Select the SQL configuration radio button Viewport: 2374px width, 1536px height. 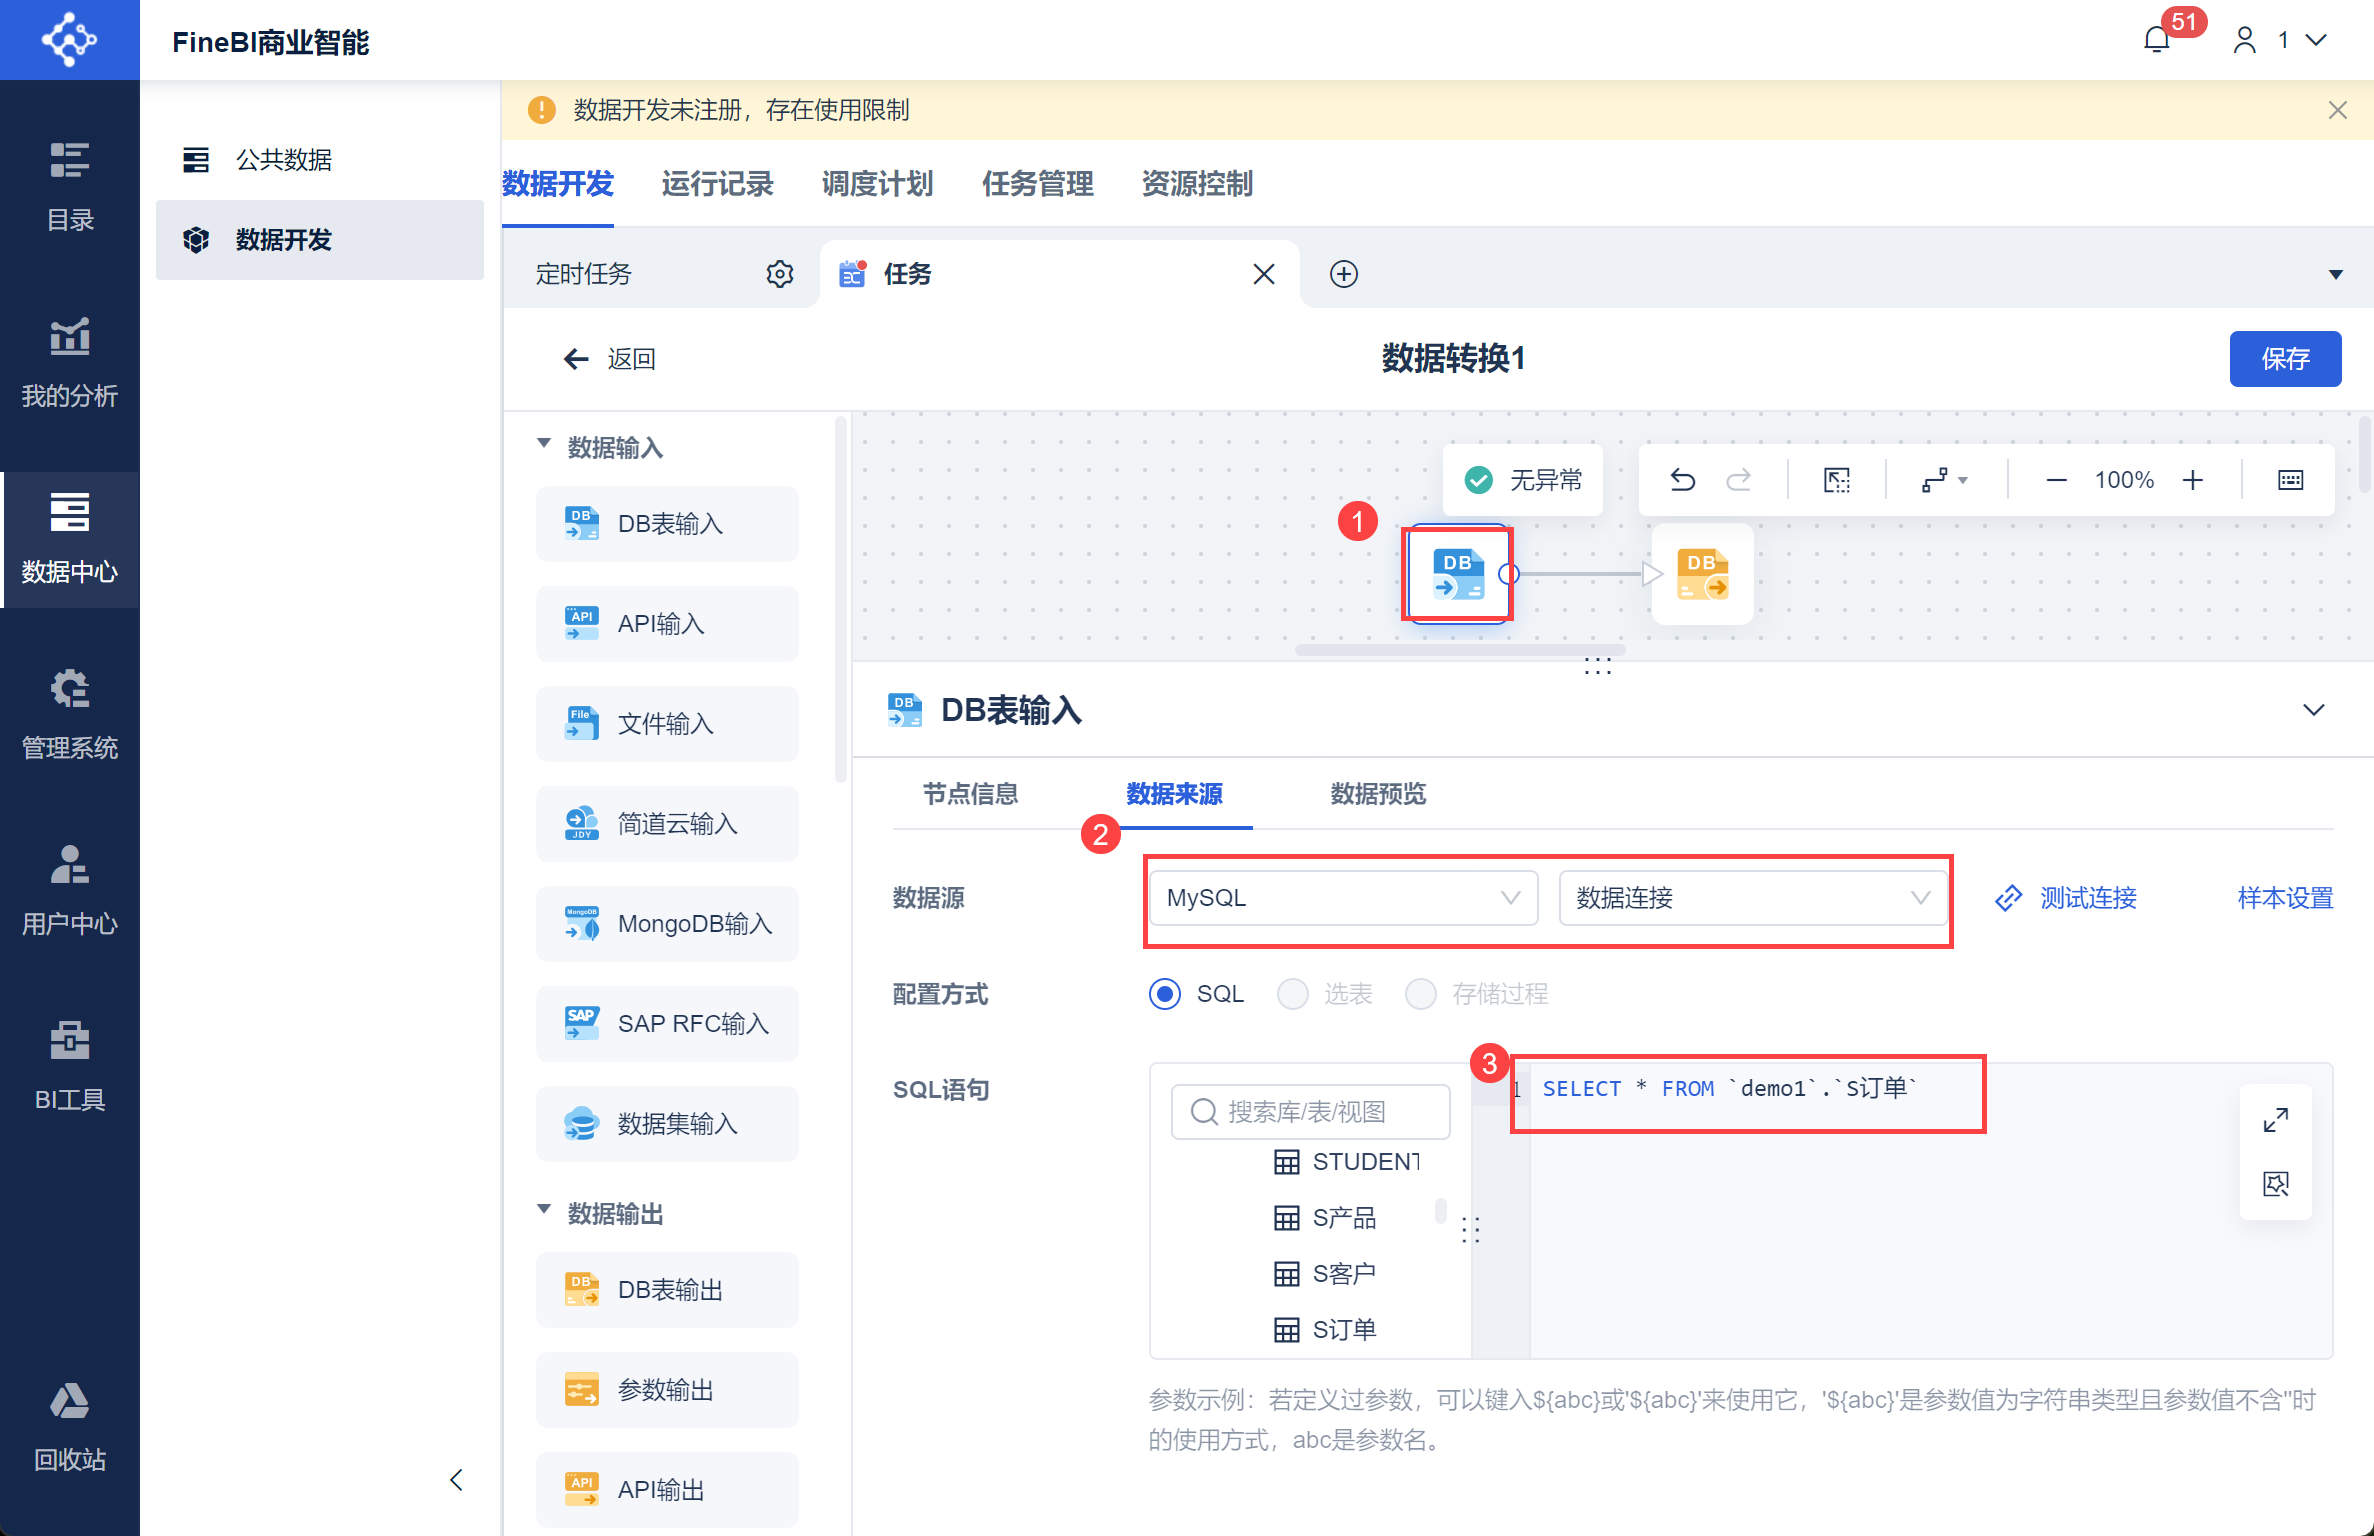1164,994
